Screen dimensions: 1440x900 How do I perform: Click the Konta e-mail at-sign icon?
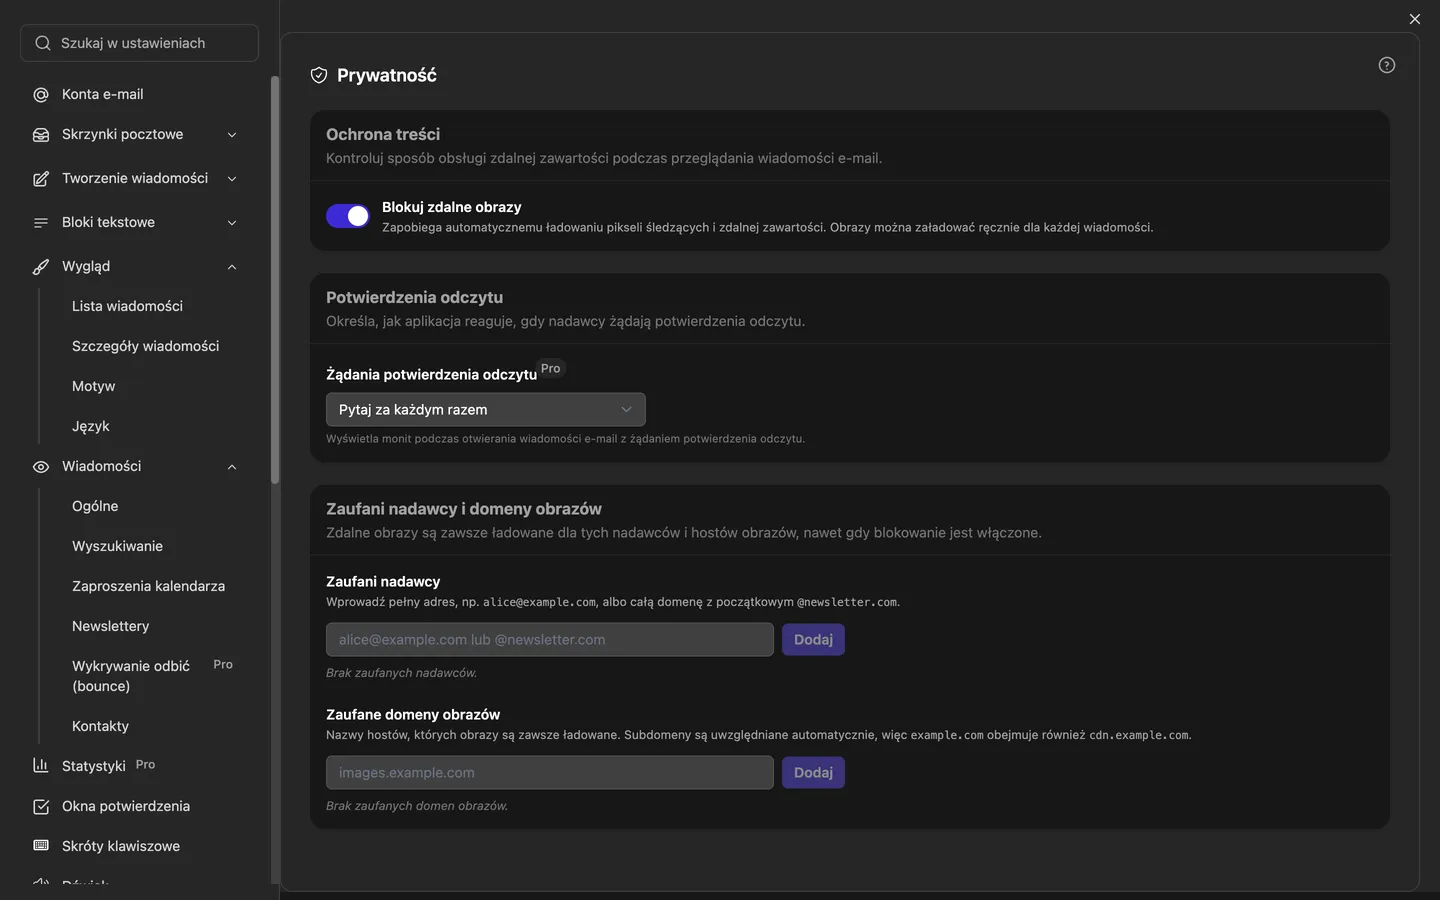coord(41,95)
